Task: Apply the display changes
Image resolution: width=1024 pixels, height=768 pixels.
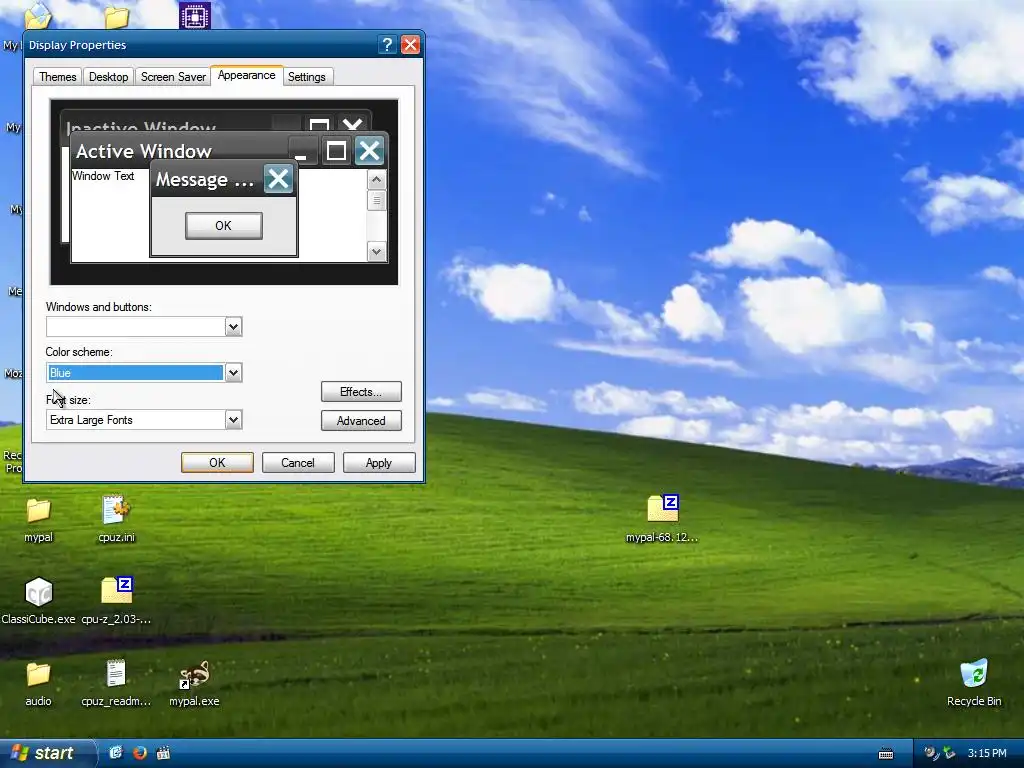Action: pos(379,462)
